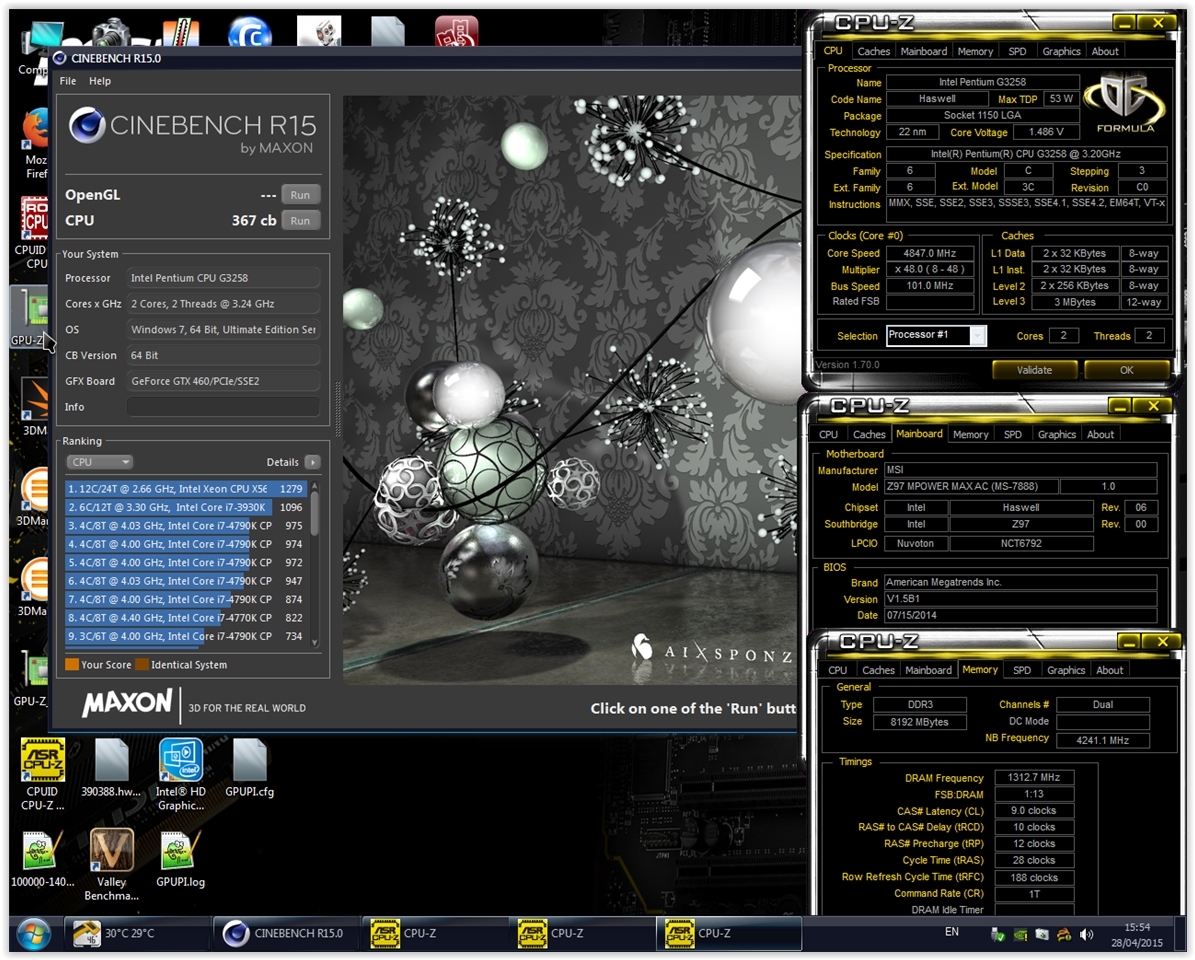Click the clock showing 15:54

[1137, 927]
